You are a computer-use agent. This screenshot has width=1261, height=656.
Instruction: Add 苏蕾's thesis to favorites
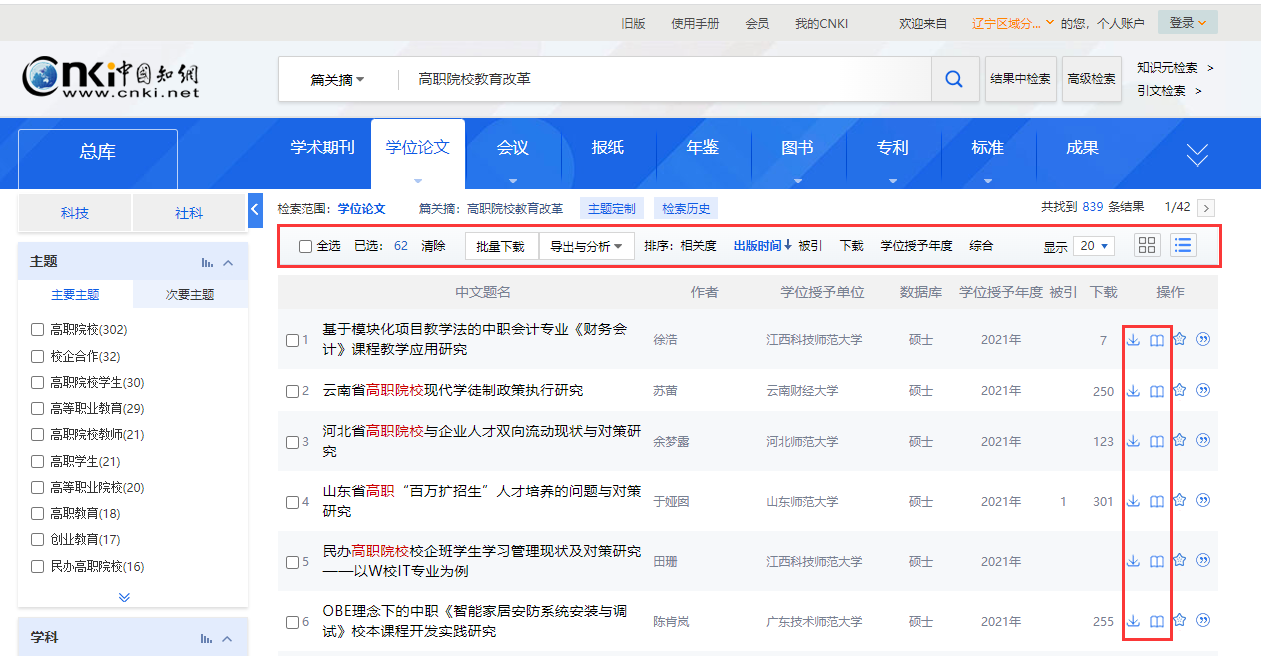coord(1179,390)
